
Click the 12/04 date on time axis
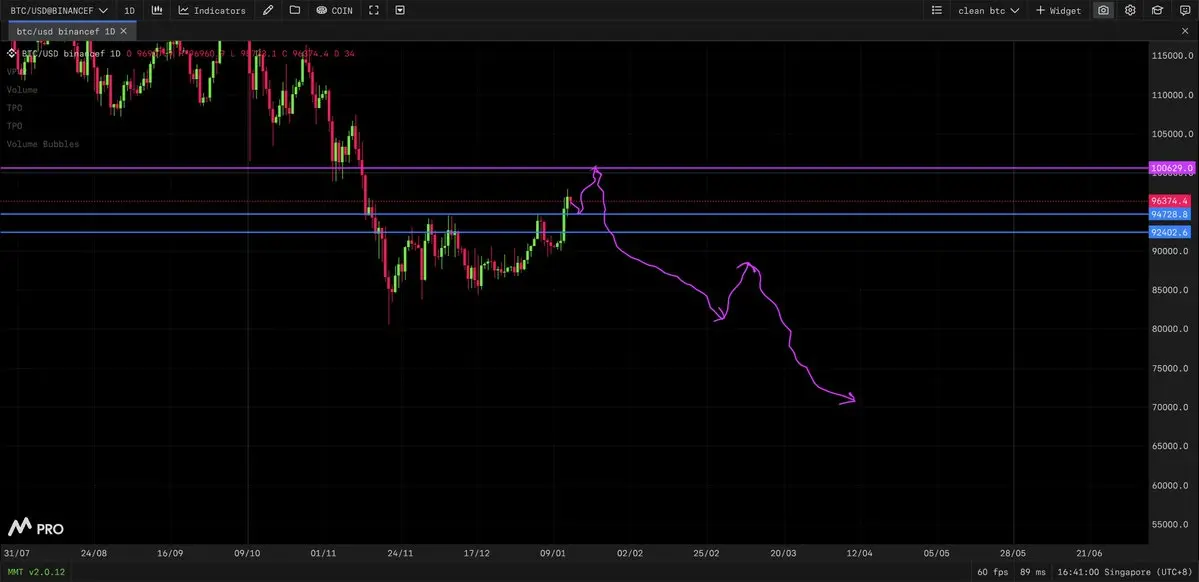[x=859, y=553]
